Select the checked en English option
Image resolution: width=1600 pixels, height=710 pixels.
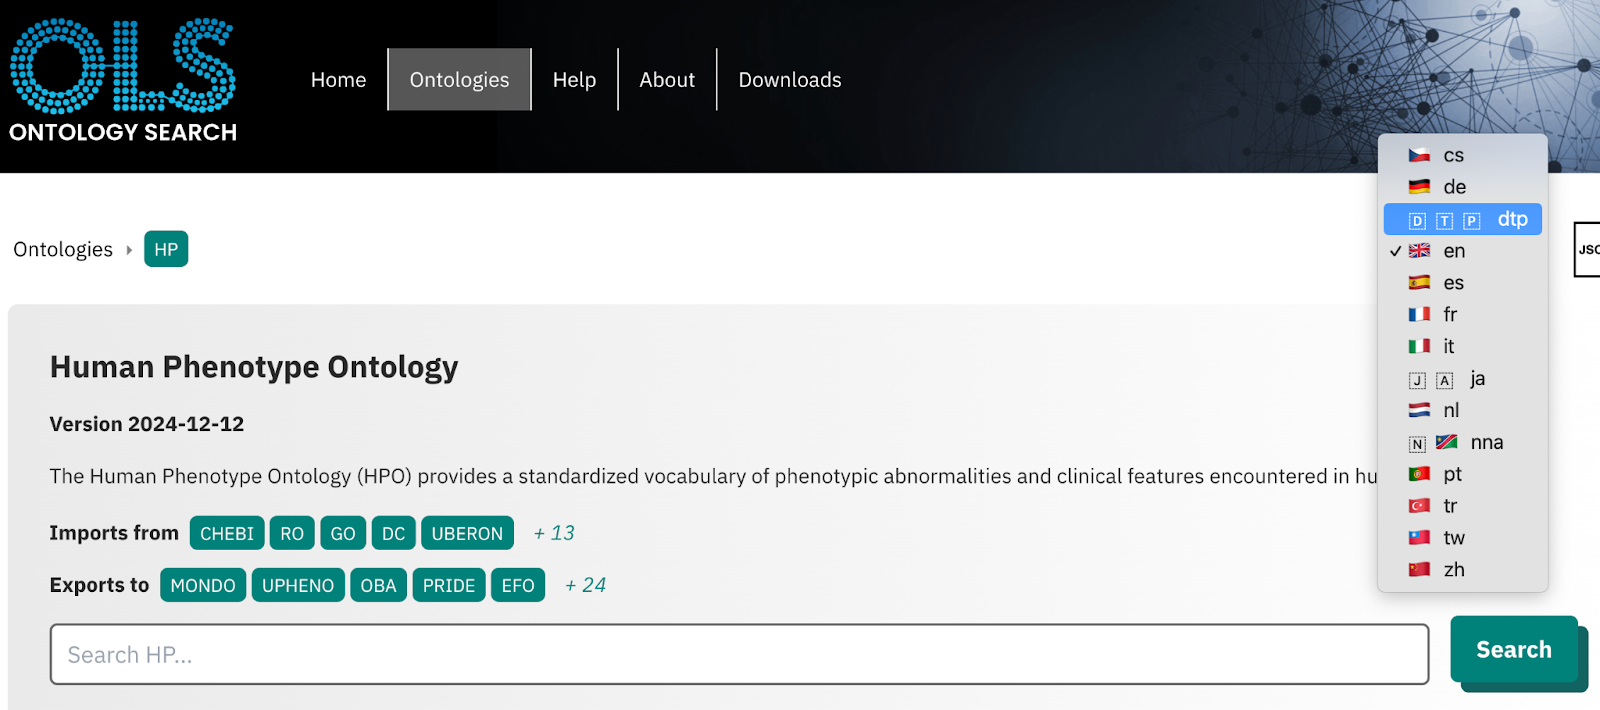(1462, 251)
